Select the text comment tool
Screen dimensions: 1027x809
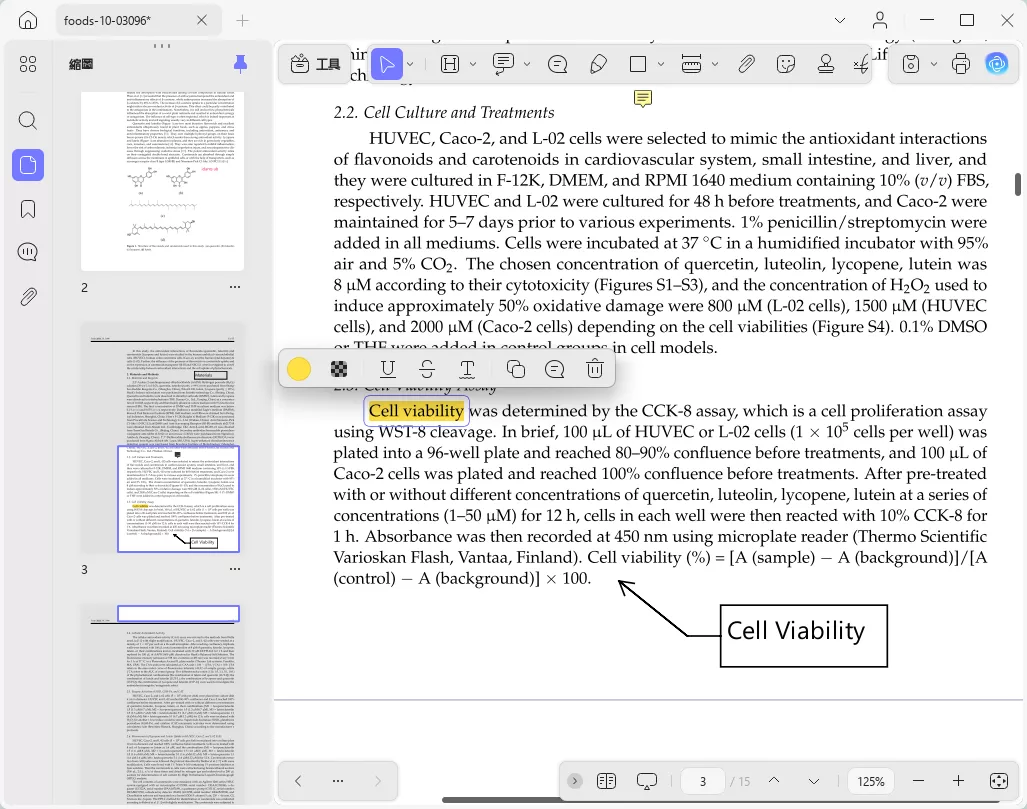503,64
